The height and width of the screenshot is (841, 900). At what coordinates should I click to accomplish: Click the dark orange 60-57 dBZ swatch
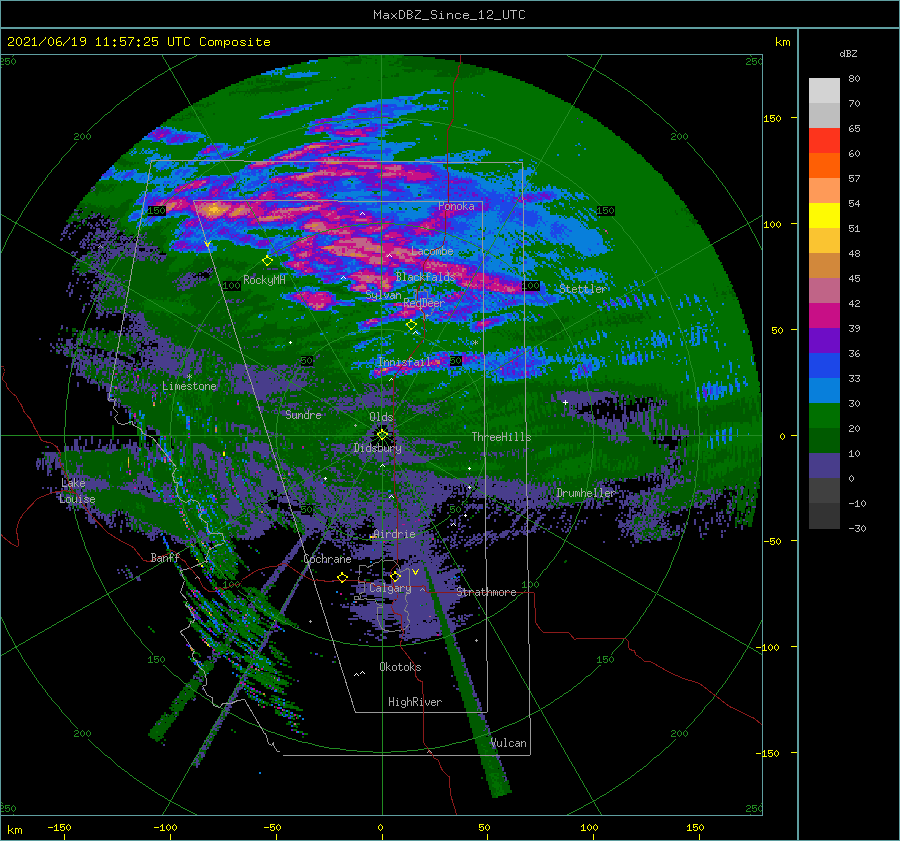pyautogui.click(x=824, y=166)
